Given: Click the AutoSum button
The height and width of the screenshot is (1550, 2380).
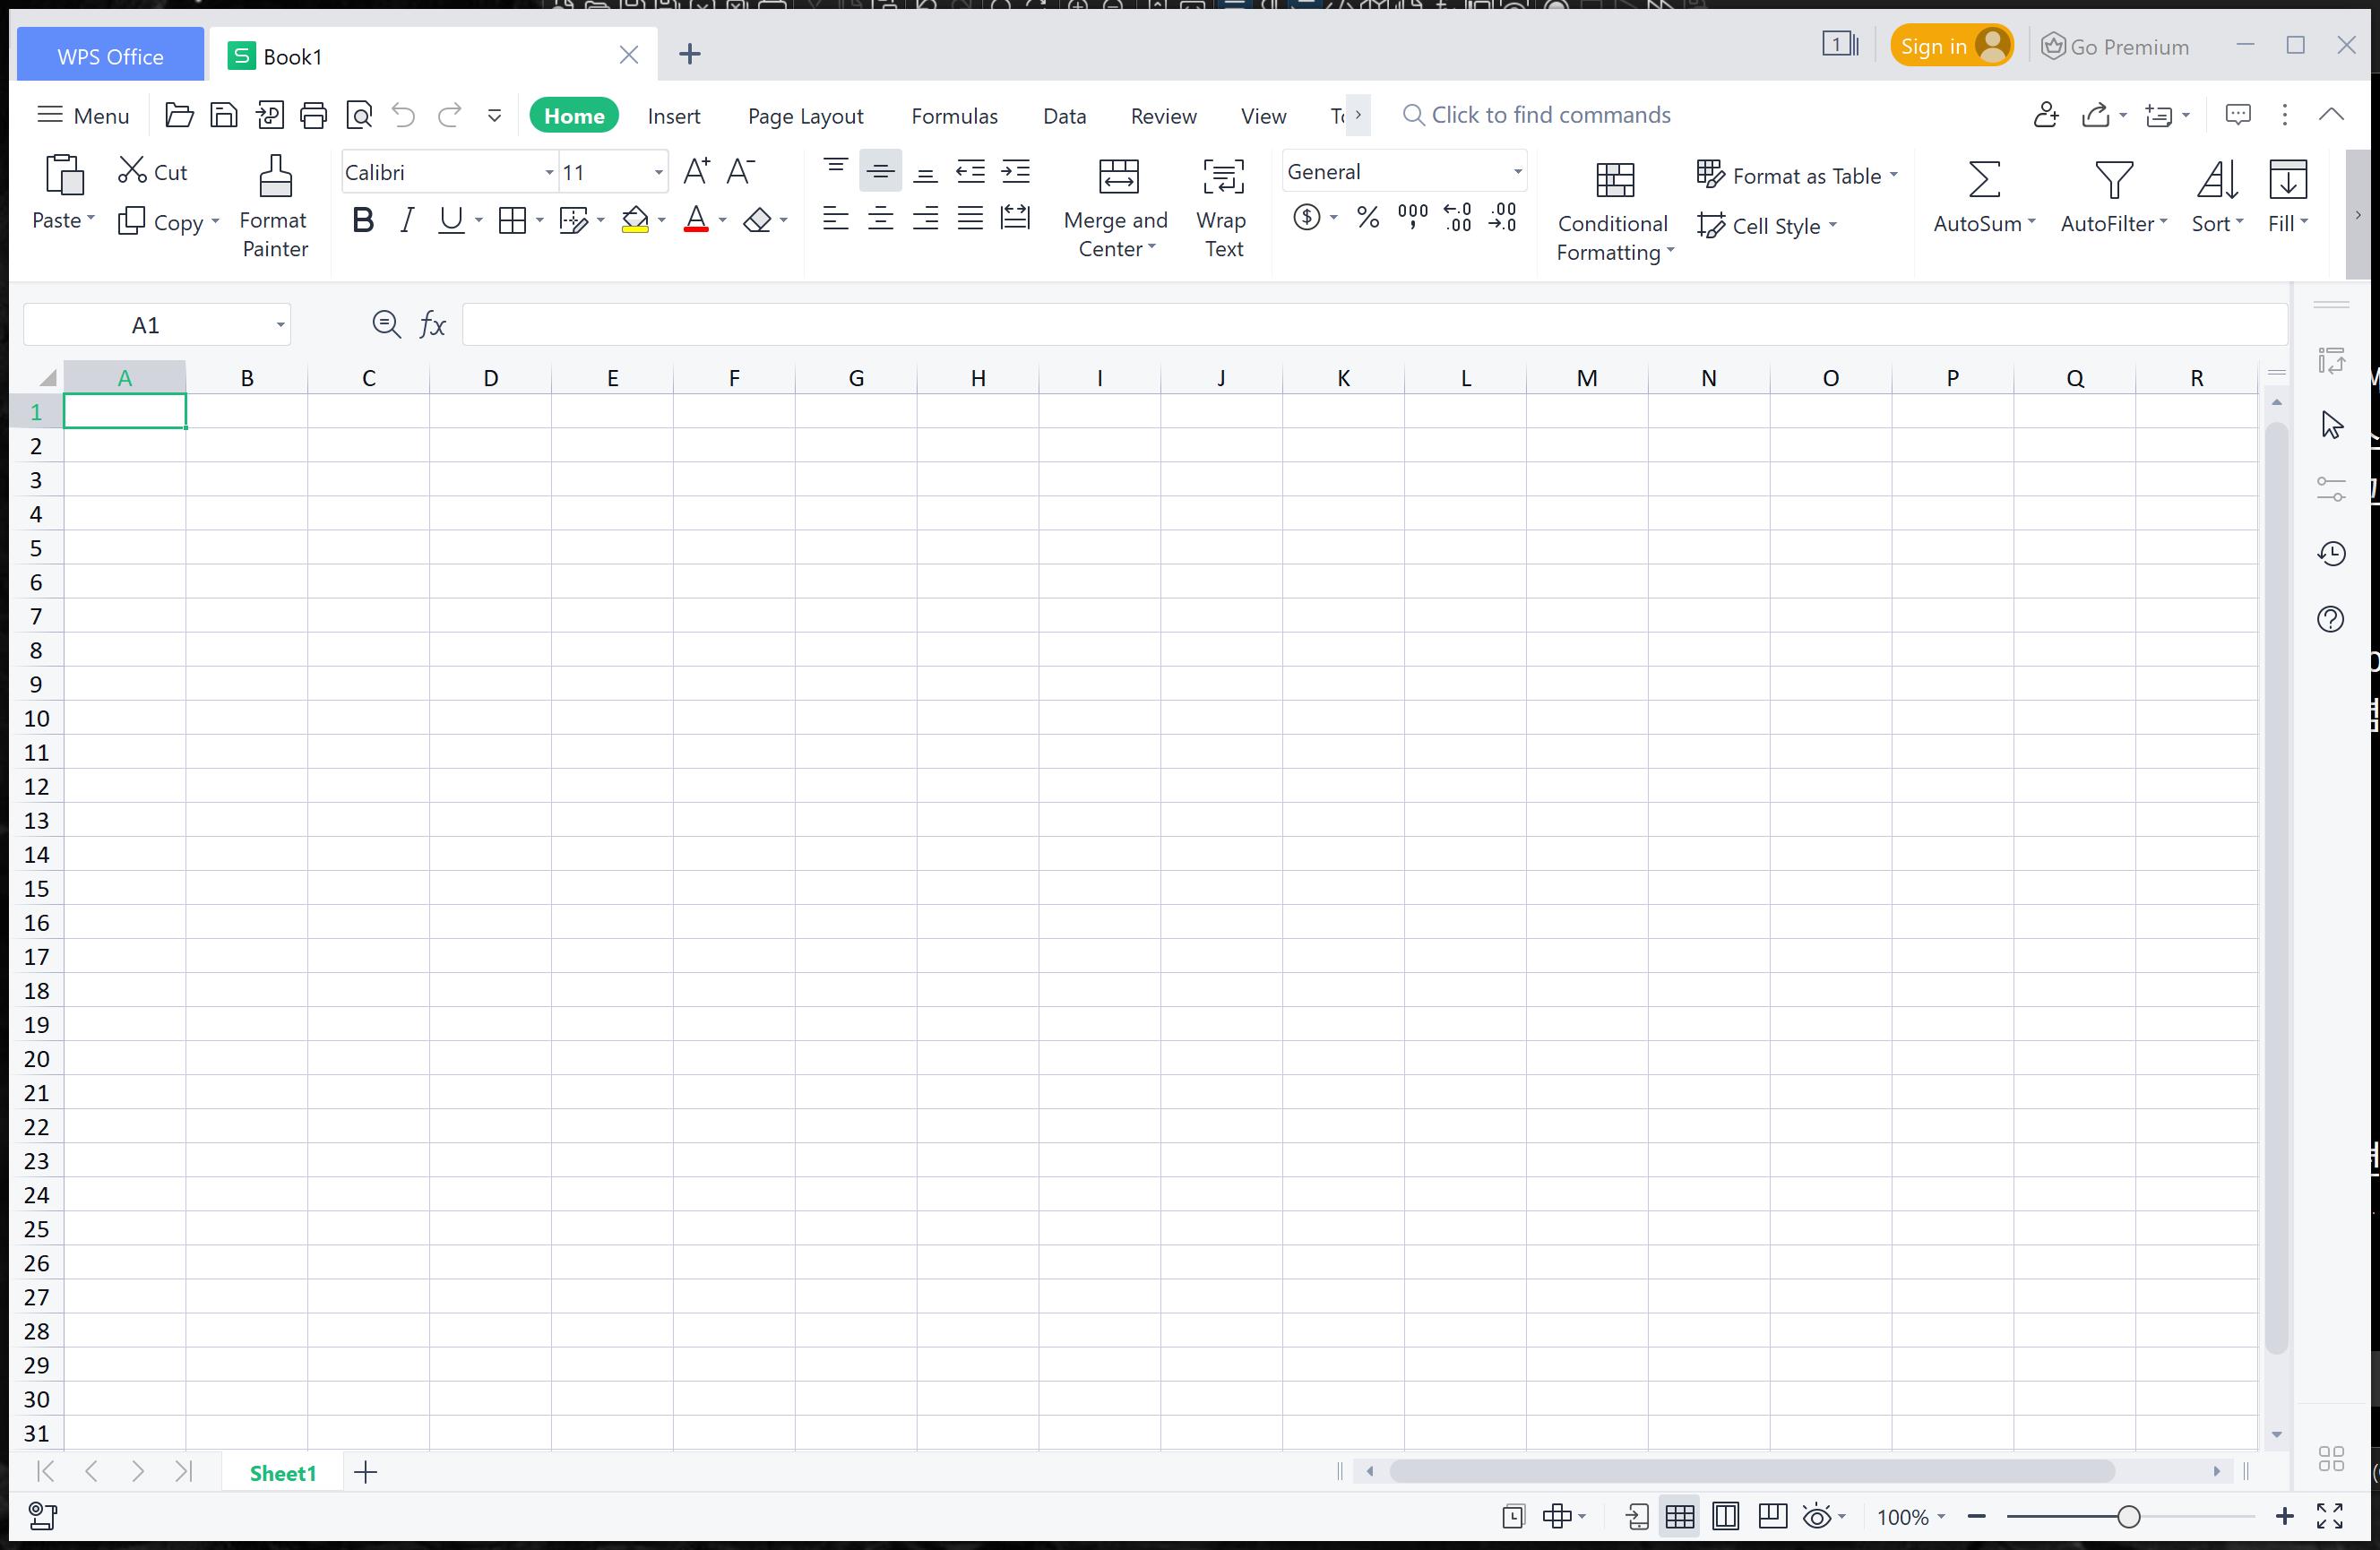Looking at the screenshot, I should pyautogui.click(x=1984, y=197).
